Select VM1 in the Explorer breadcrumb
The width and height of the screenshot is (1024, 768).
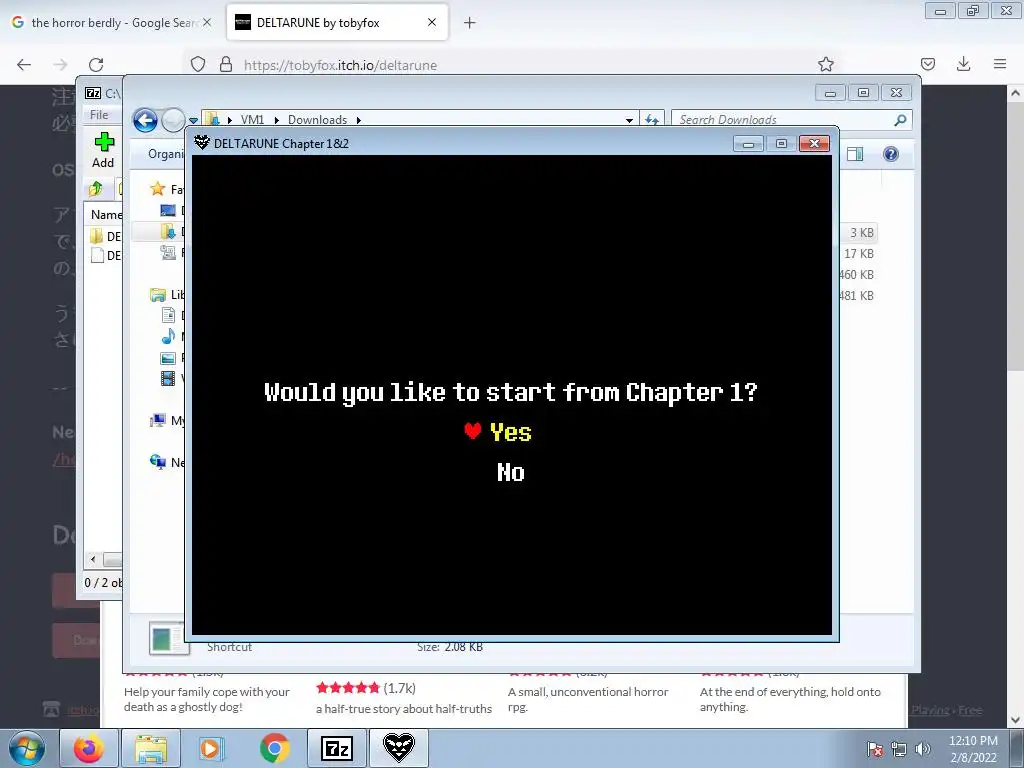point(252,120)
